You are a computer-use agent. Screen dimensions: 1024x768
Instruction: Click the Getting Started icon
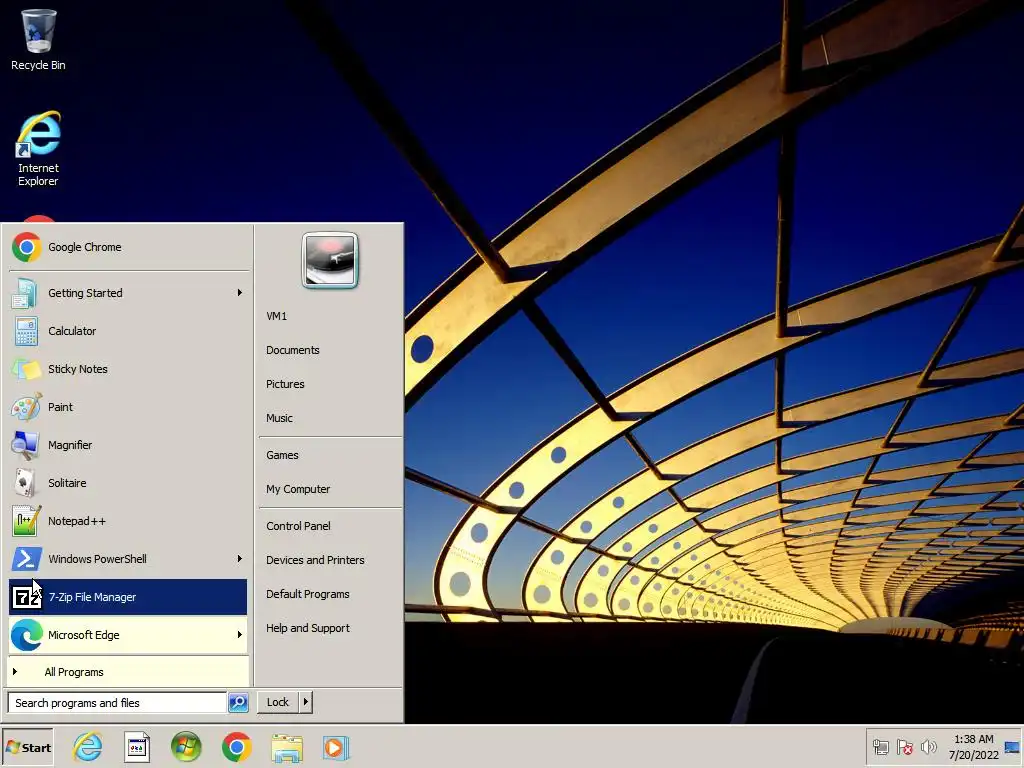26,293
